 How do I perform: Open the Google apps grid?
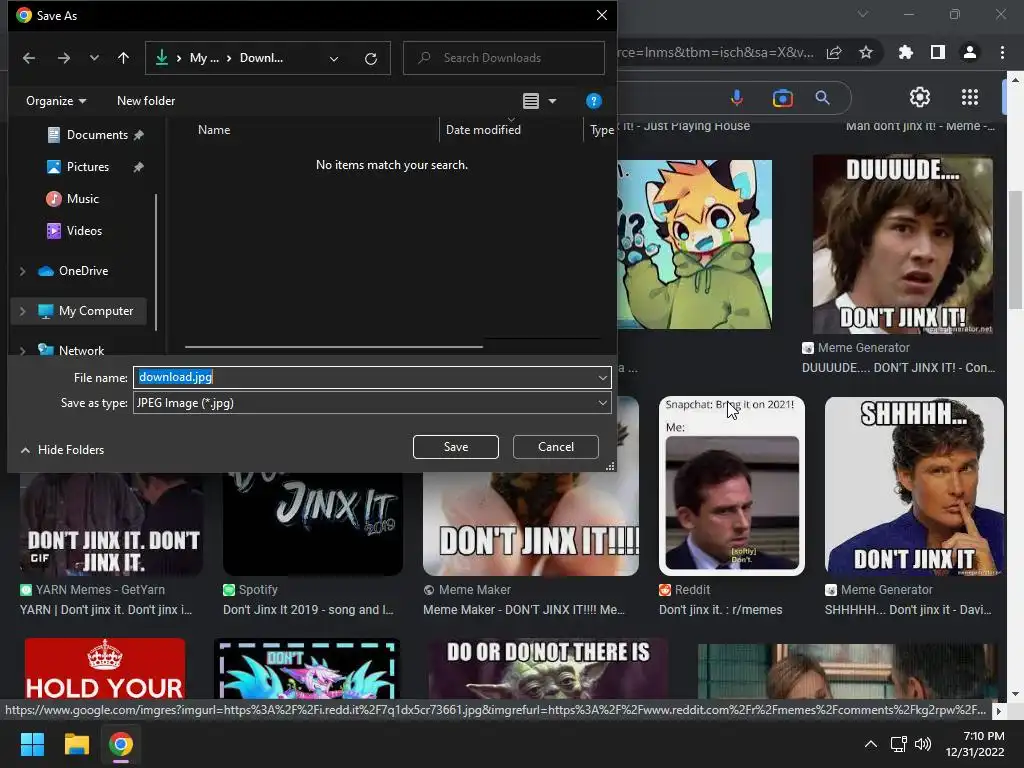pyautogui.click(x=970, y=97)
